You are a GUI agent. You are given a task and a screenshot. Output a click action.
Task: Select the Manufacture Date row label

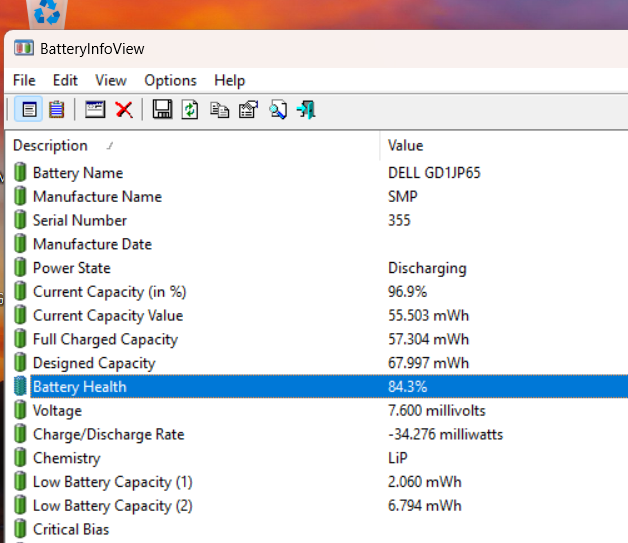93,244
